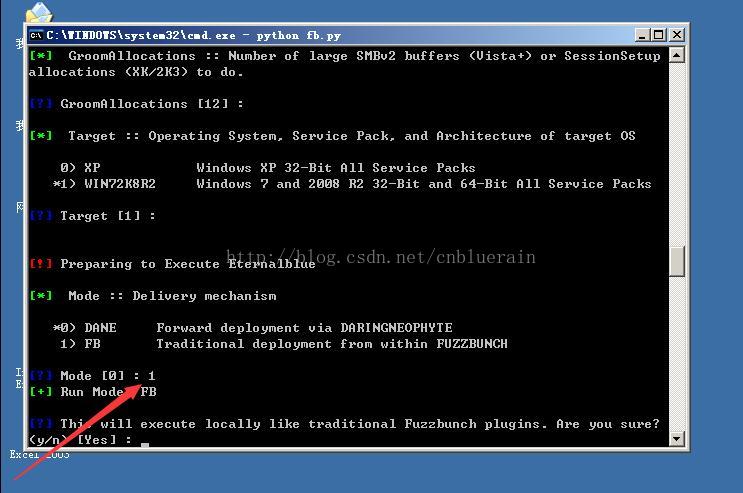The height and width of the screenshot is (493, 743).
Task: Click the '*0) DANE' mode option line
Action: [x=253, y=328]
